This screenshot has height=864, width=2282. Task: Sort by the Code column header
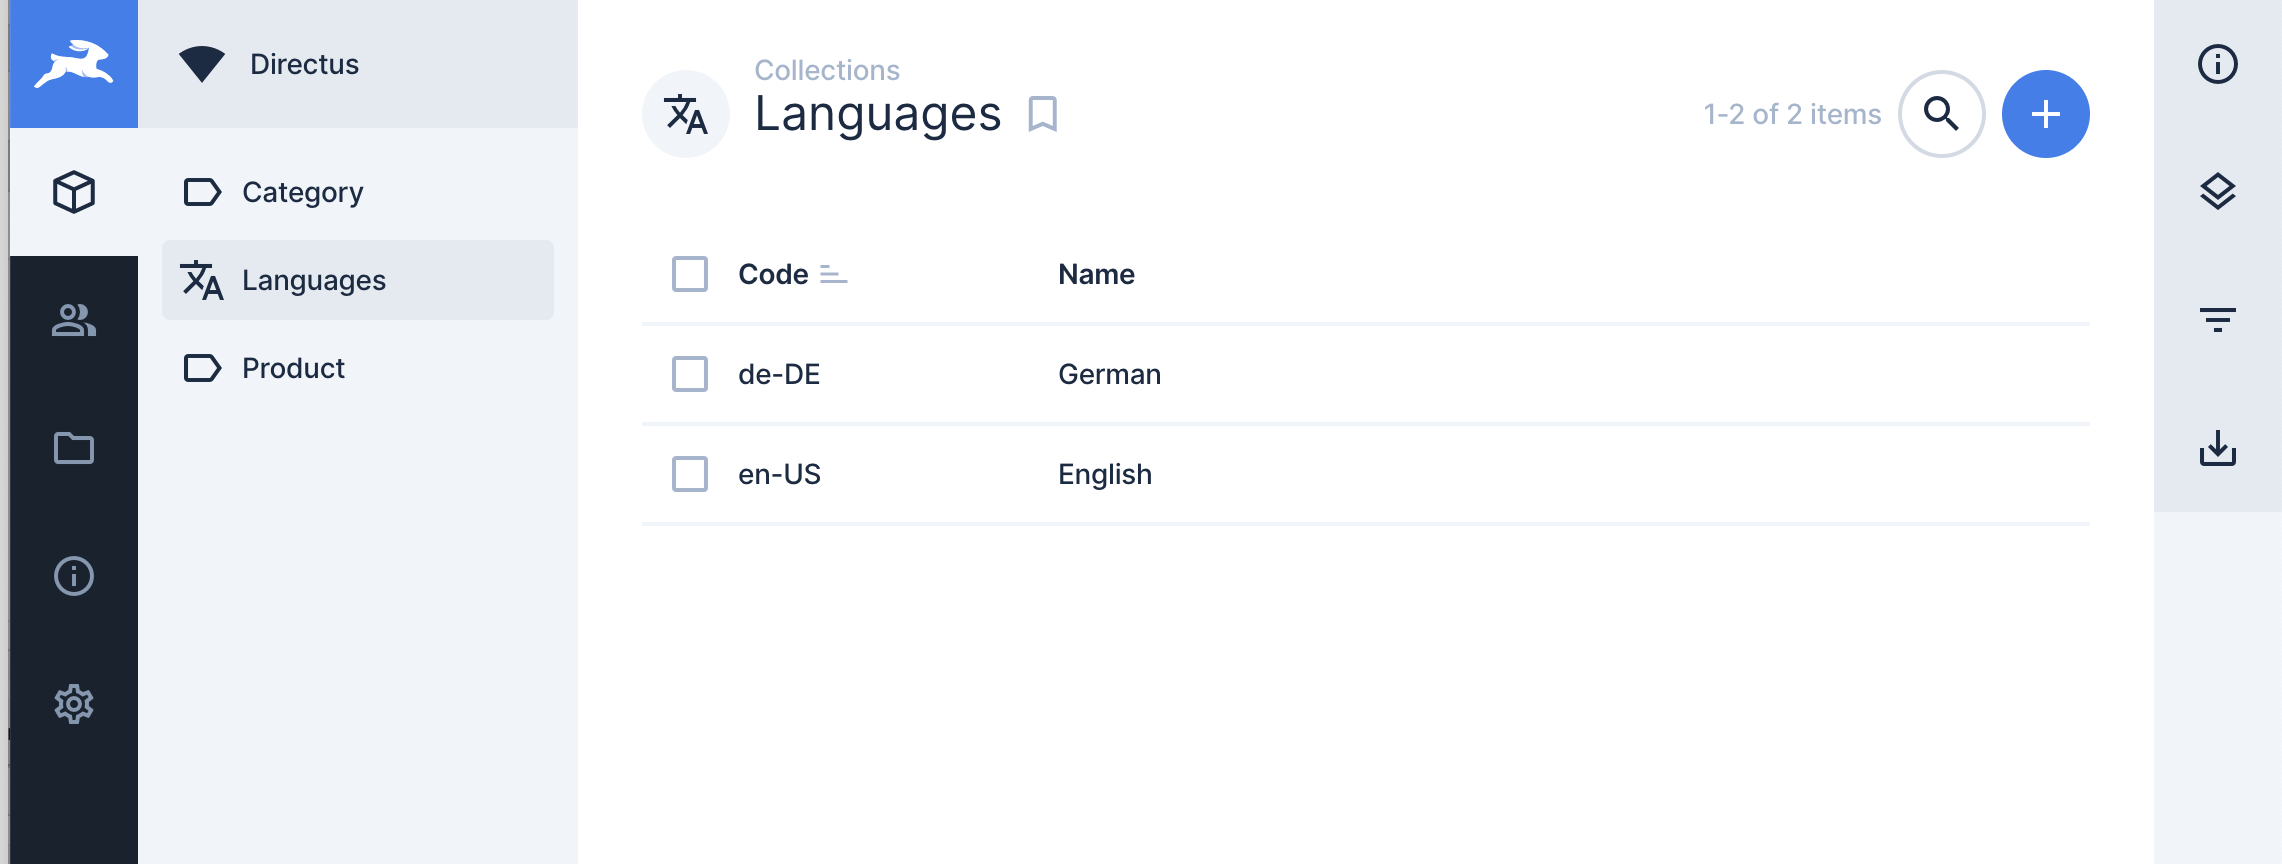[x=773, y=274]
